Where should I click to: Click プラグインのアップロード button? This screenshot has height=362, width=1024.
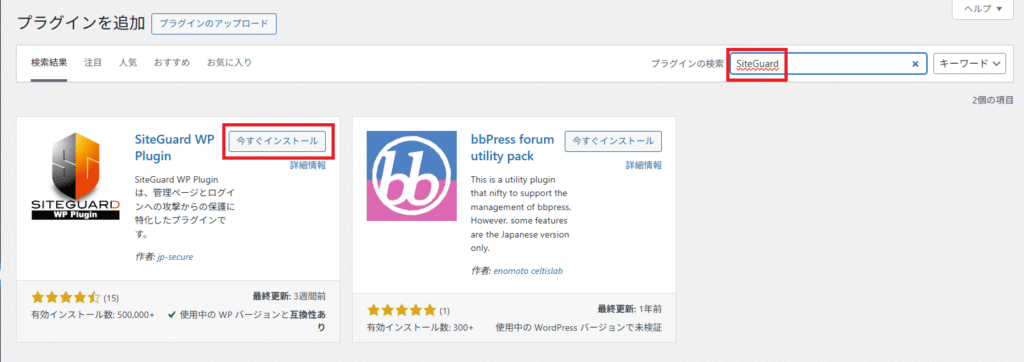click(214, 23)
